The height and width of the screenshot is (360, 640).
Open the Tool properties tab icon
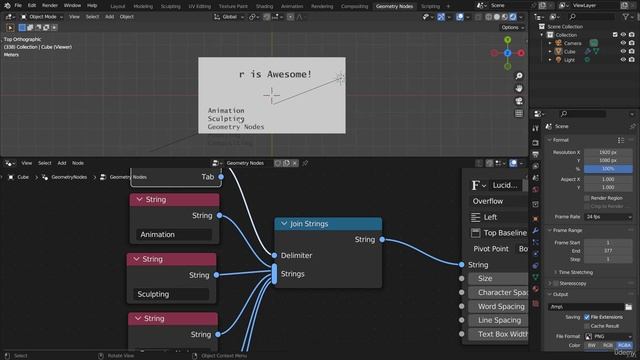[x=536, y=129]
